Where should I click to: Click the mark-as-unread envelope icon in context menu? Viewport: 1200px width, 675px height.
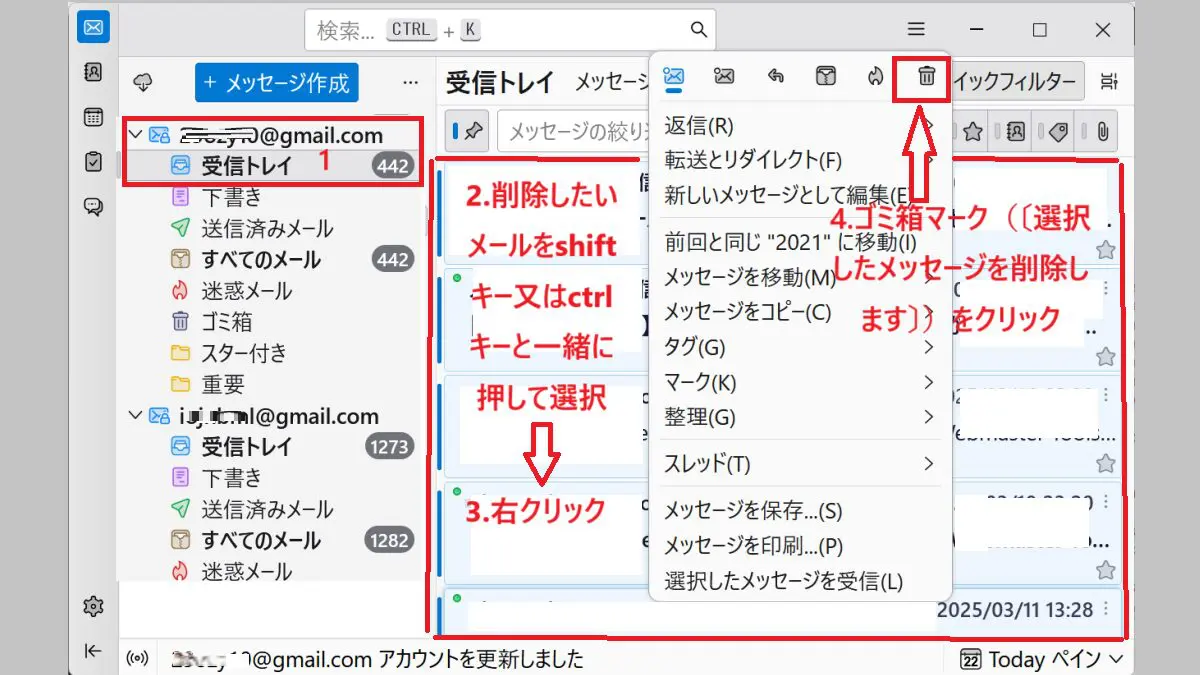(x=724, y=75)
